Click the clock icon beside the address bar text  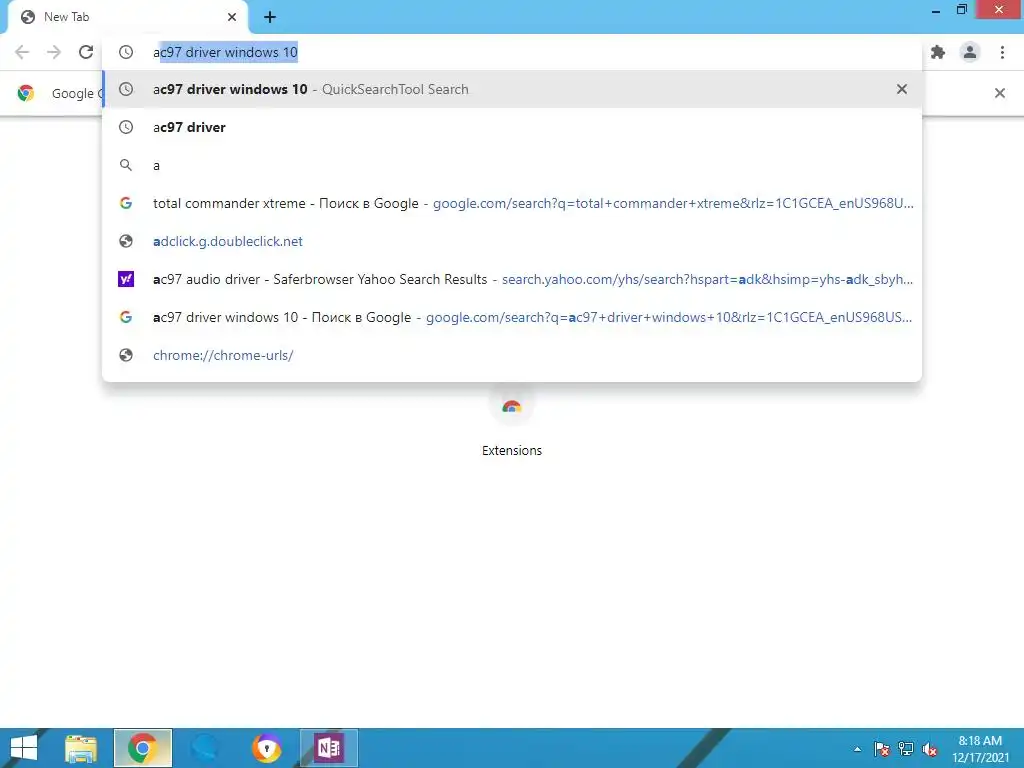pos(126,52)
